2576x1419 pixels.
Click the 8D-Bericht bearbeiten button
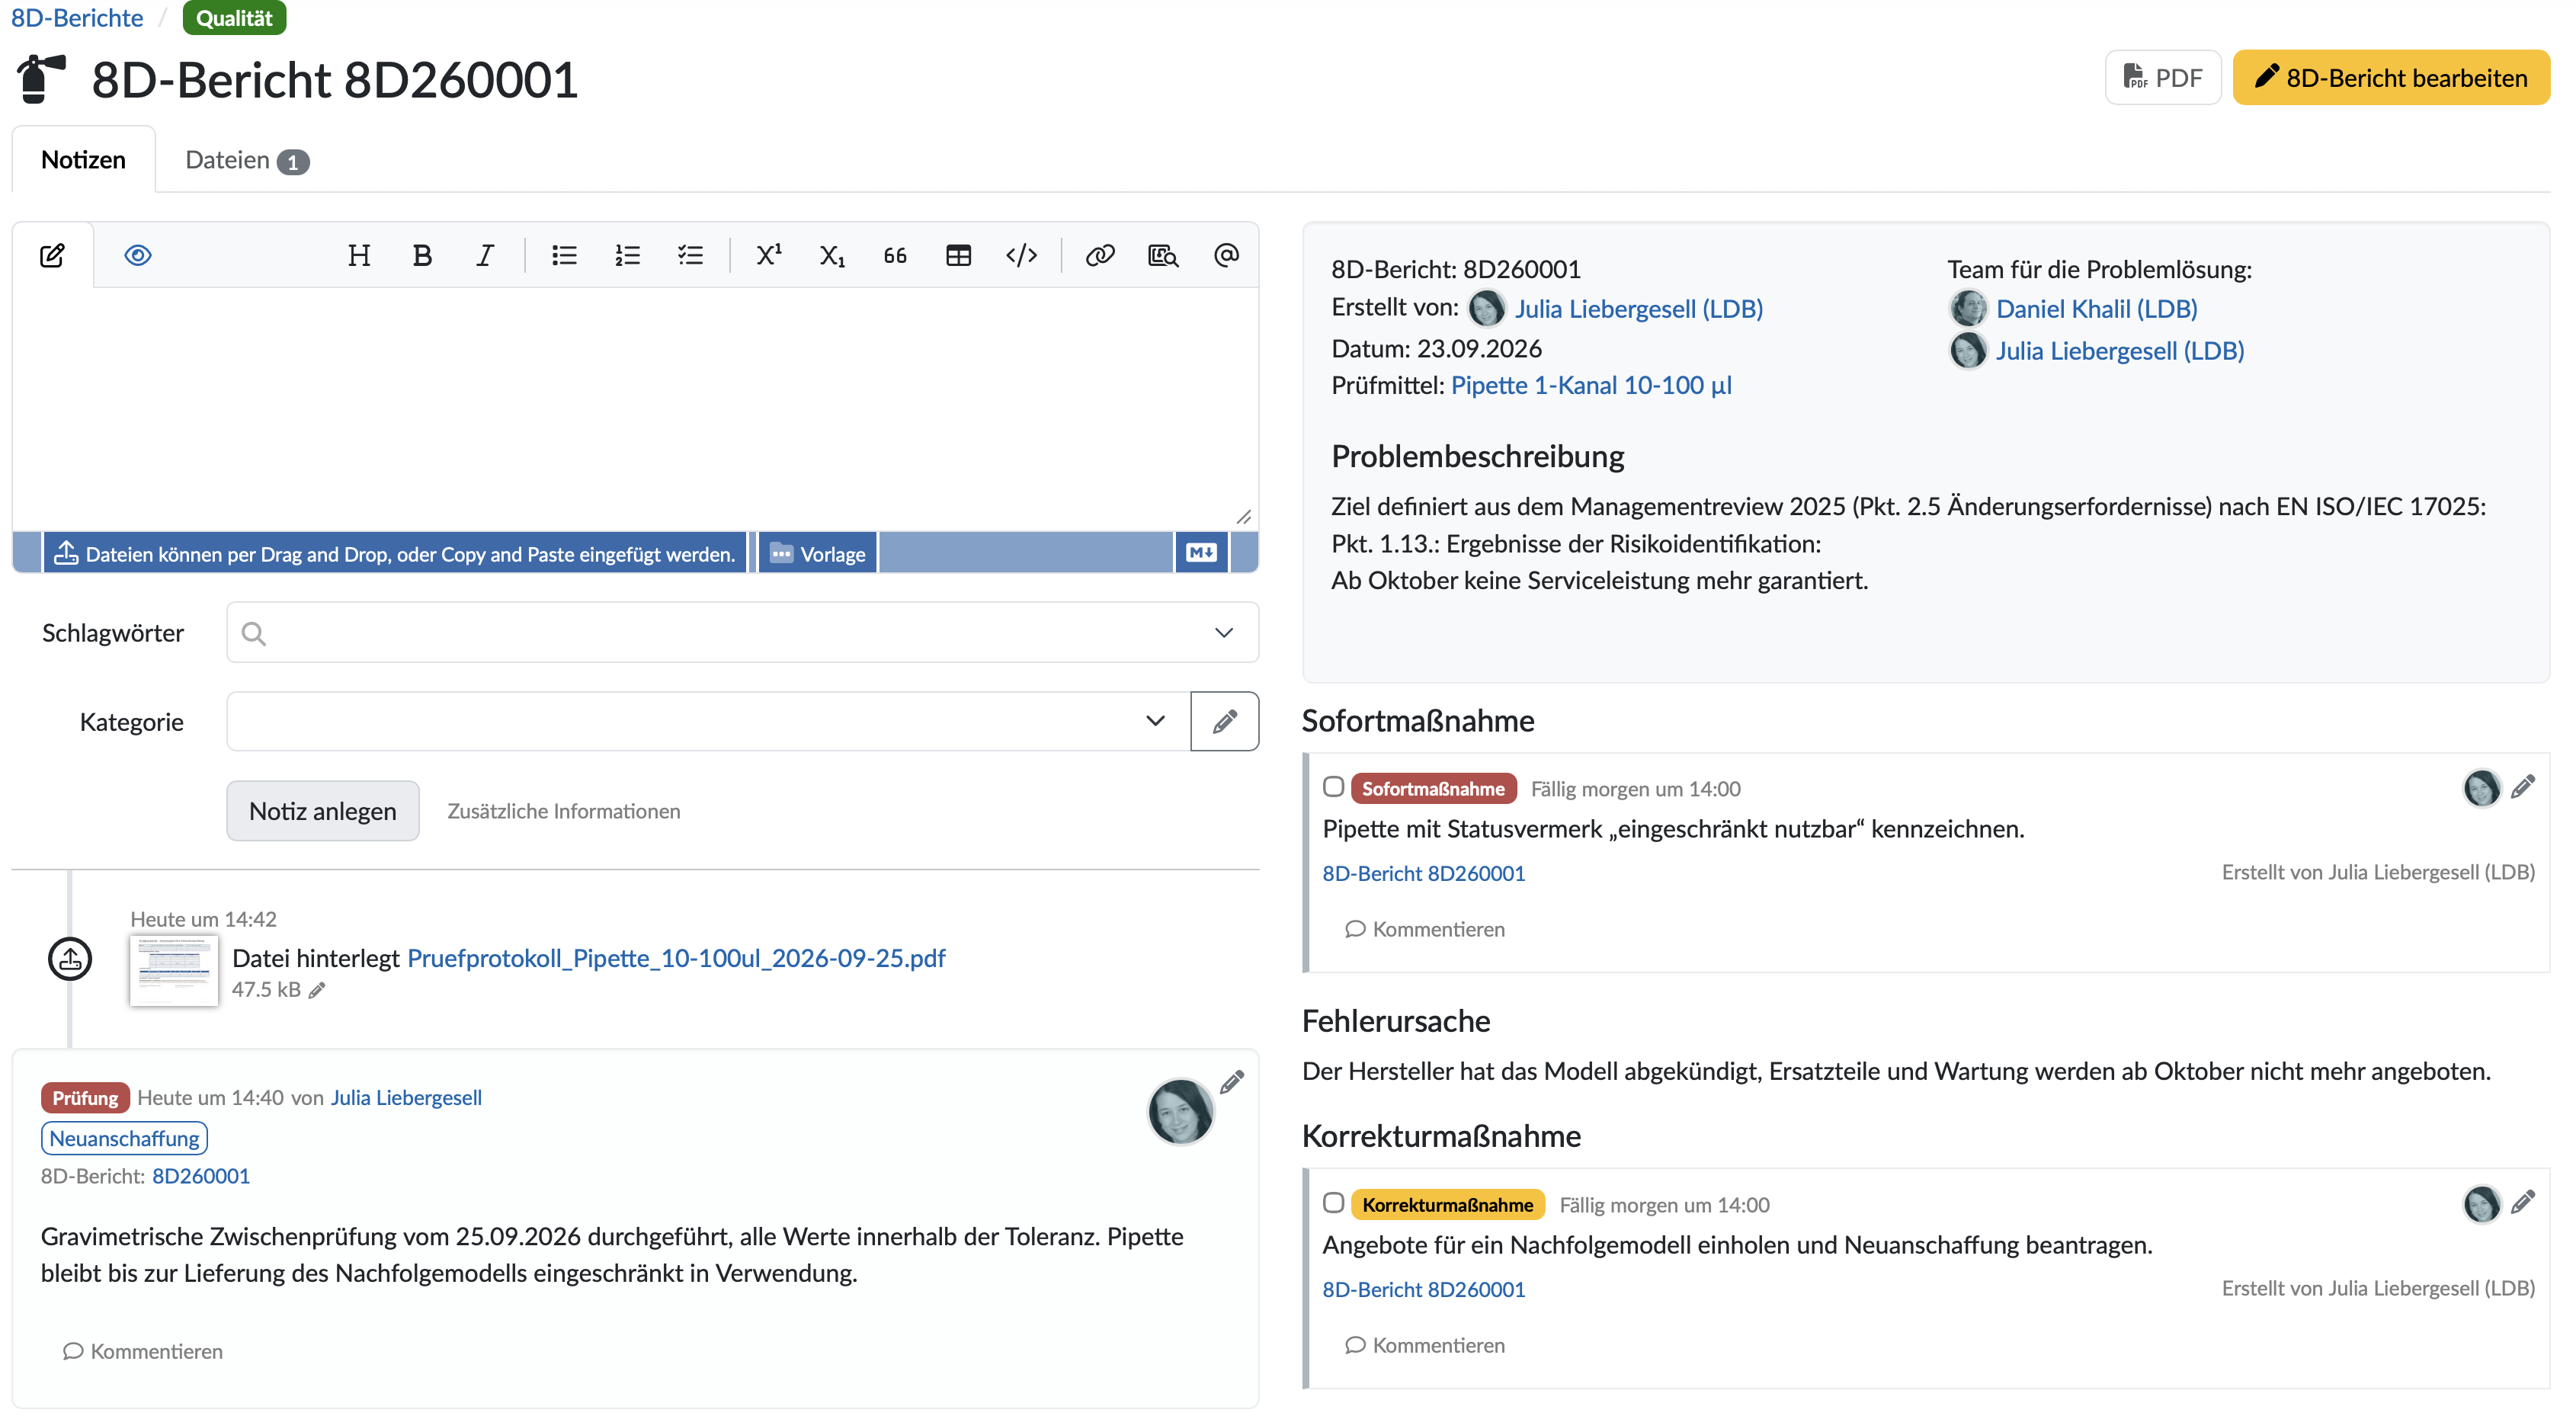(2390, 78)
